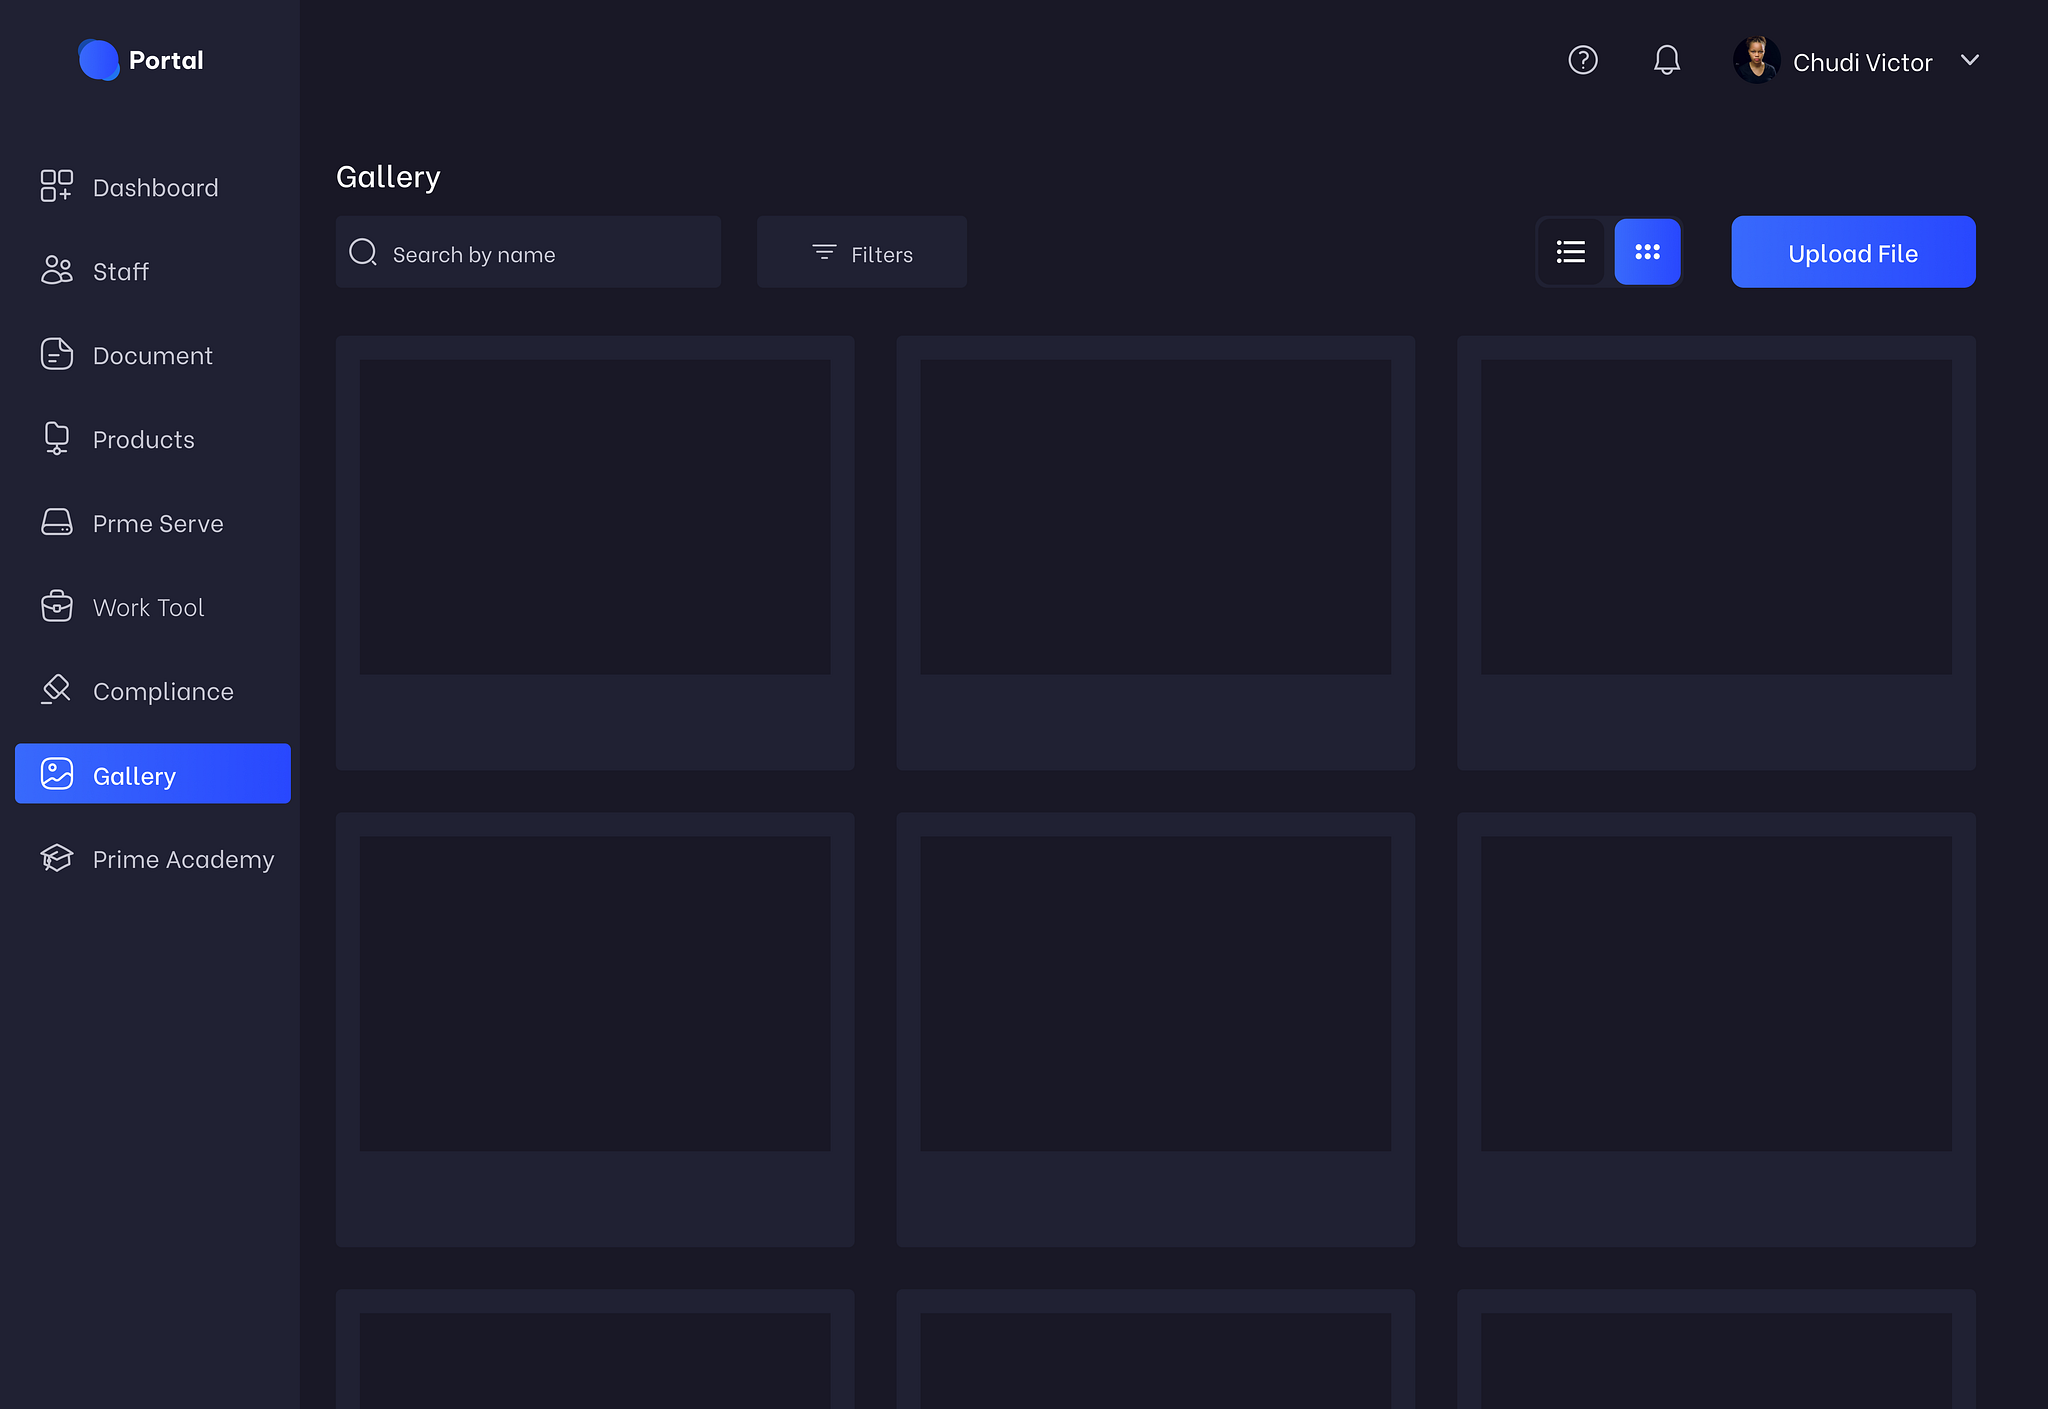
Task: Click the Upload File button
Action: tap(1852, 252)
